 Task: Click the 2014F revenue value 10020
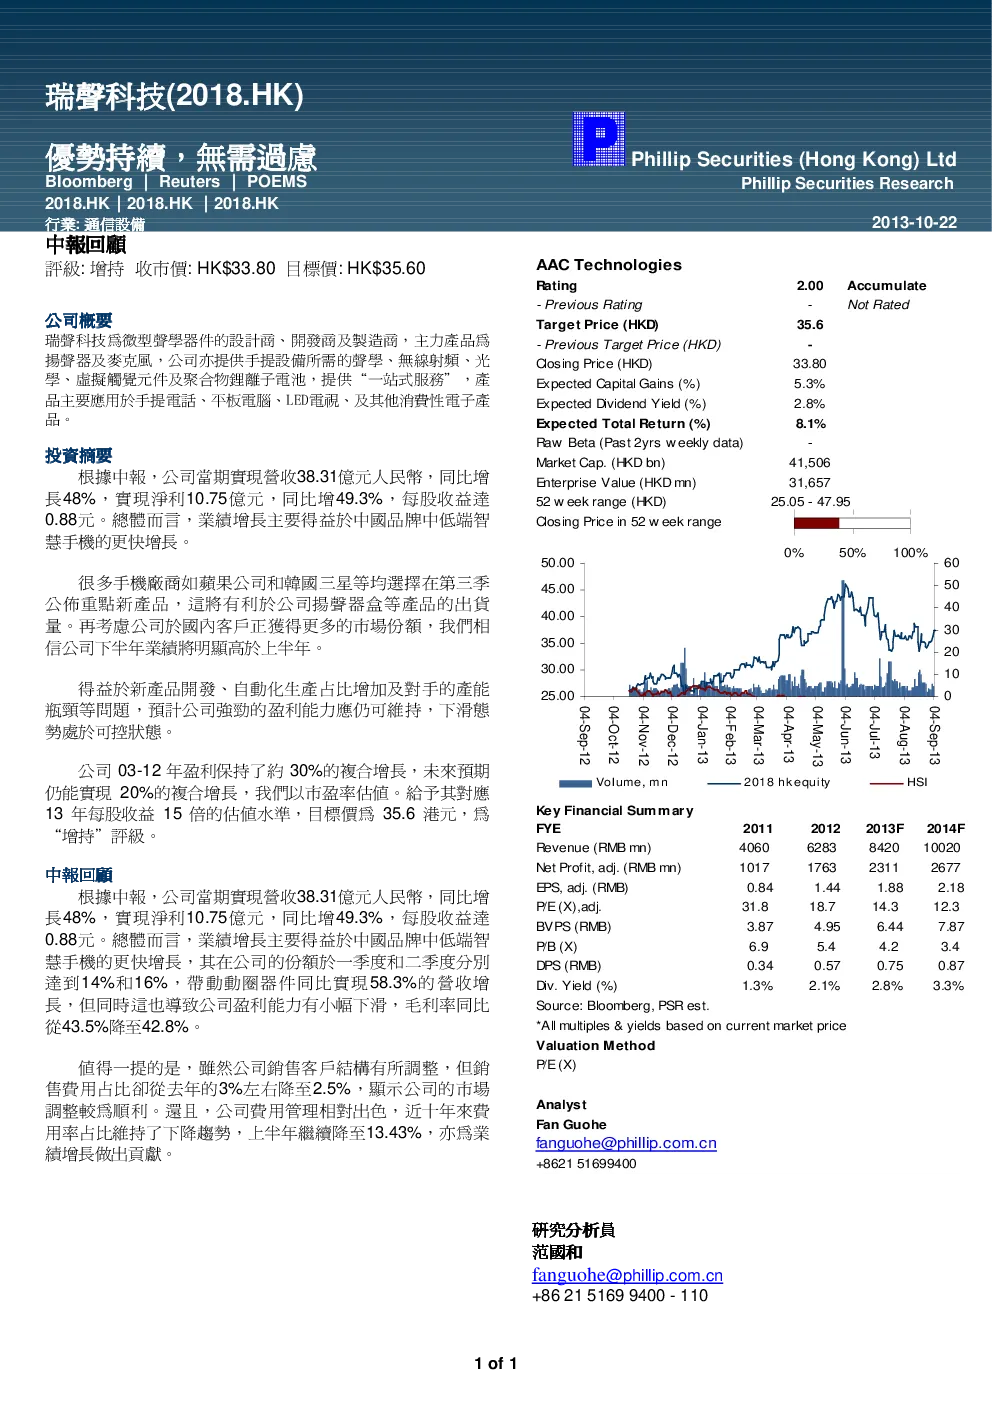(x=942, y=848)
